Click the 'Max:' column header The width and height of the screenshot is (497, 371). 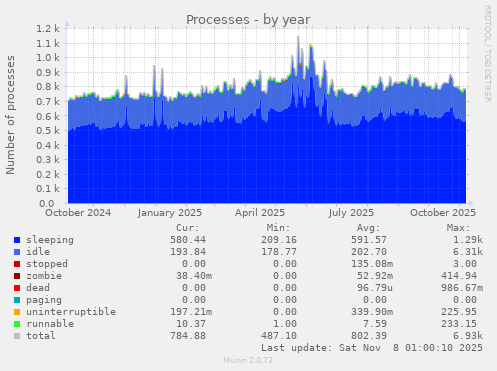click(x=458, y=228)
